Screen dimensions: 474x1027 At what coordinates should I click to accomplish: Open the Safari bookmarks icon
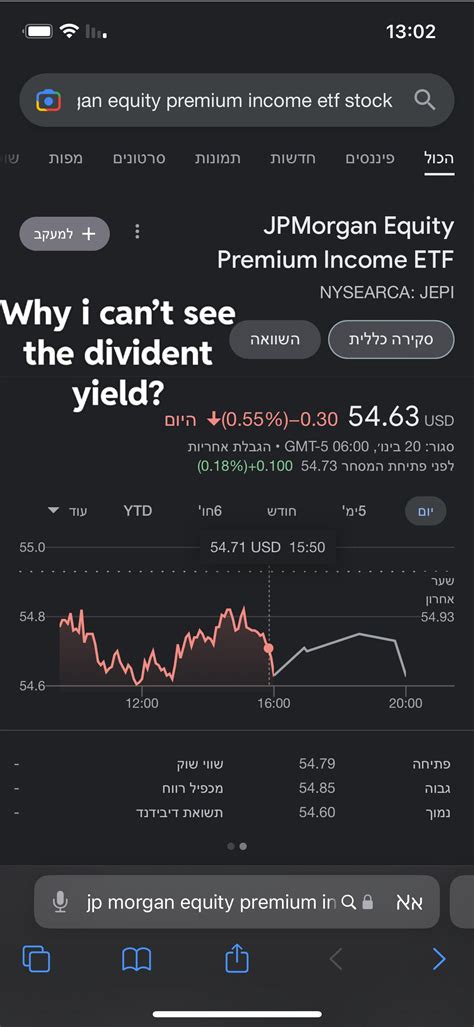click(137, 960)
